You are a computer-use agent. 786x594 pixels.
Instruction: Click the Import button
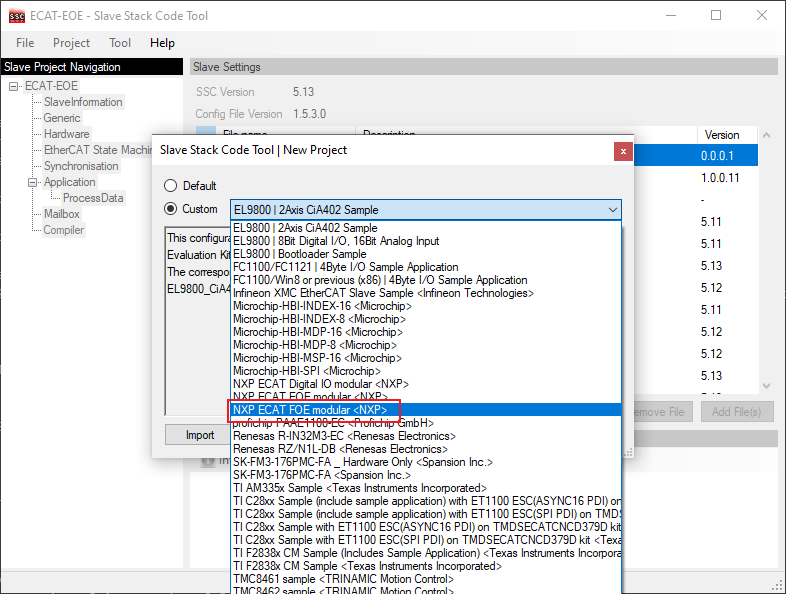(x=200, y=435)
